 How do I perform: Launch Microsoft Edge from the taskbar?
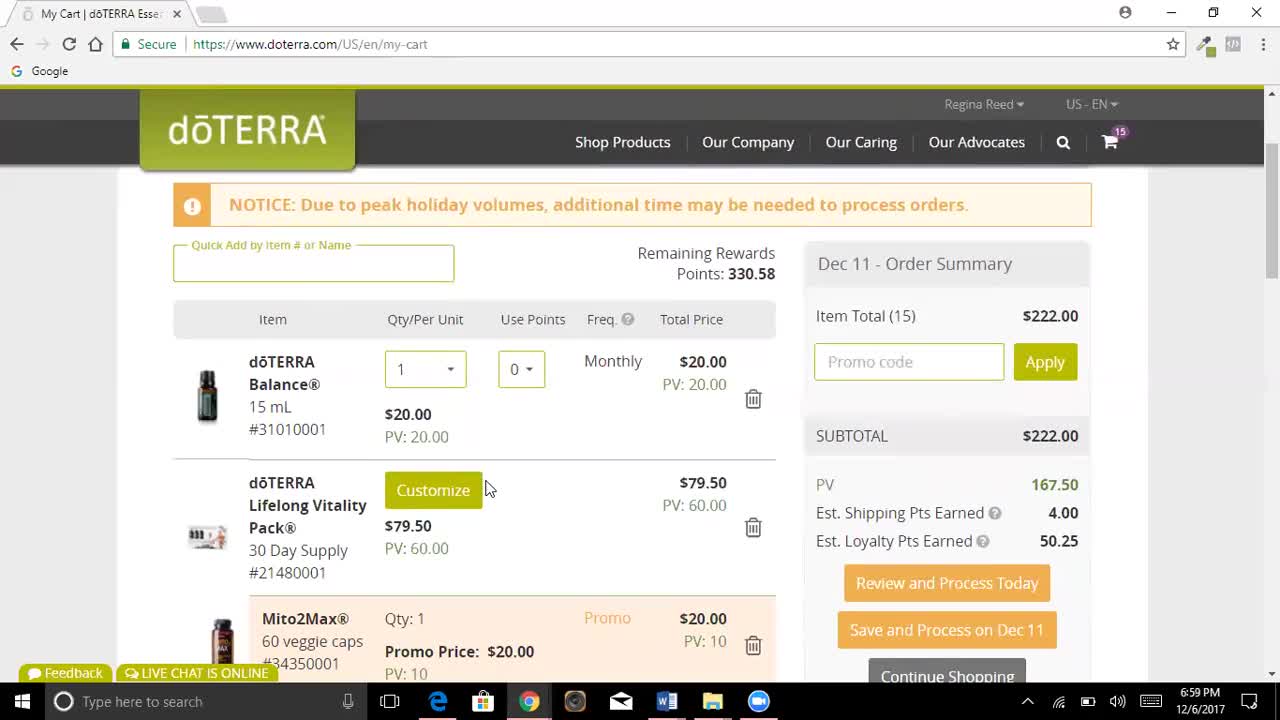438,701
